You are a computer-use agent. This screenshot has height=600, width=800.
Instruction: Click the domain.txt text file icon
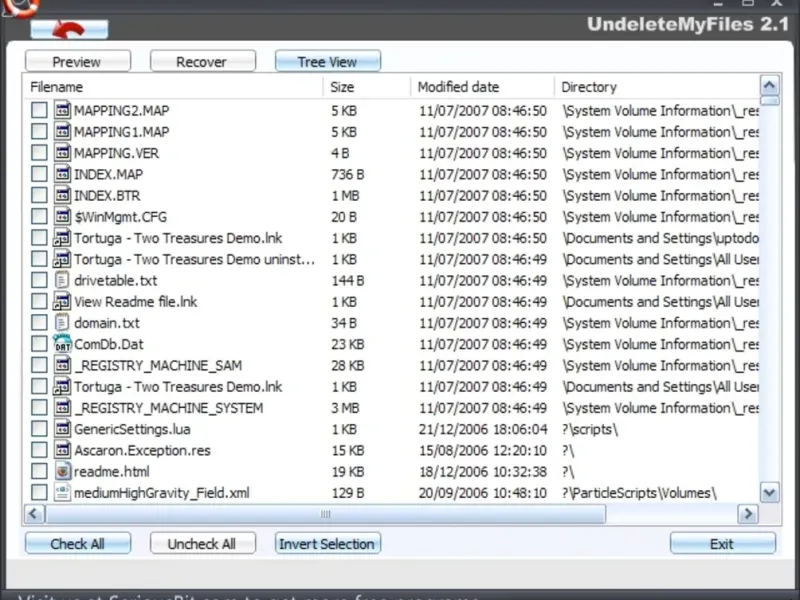pyautogui.click(x=62, y=322)
